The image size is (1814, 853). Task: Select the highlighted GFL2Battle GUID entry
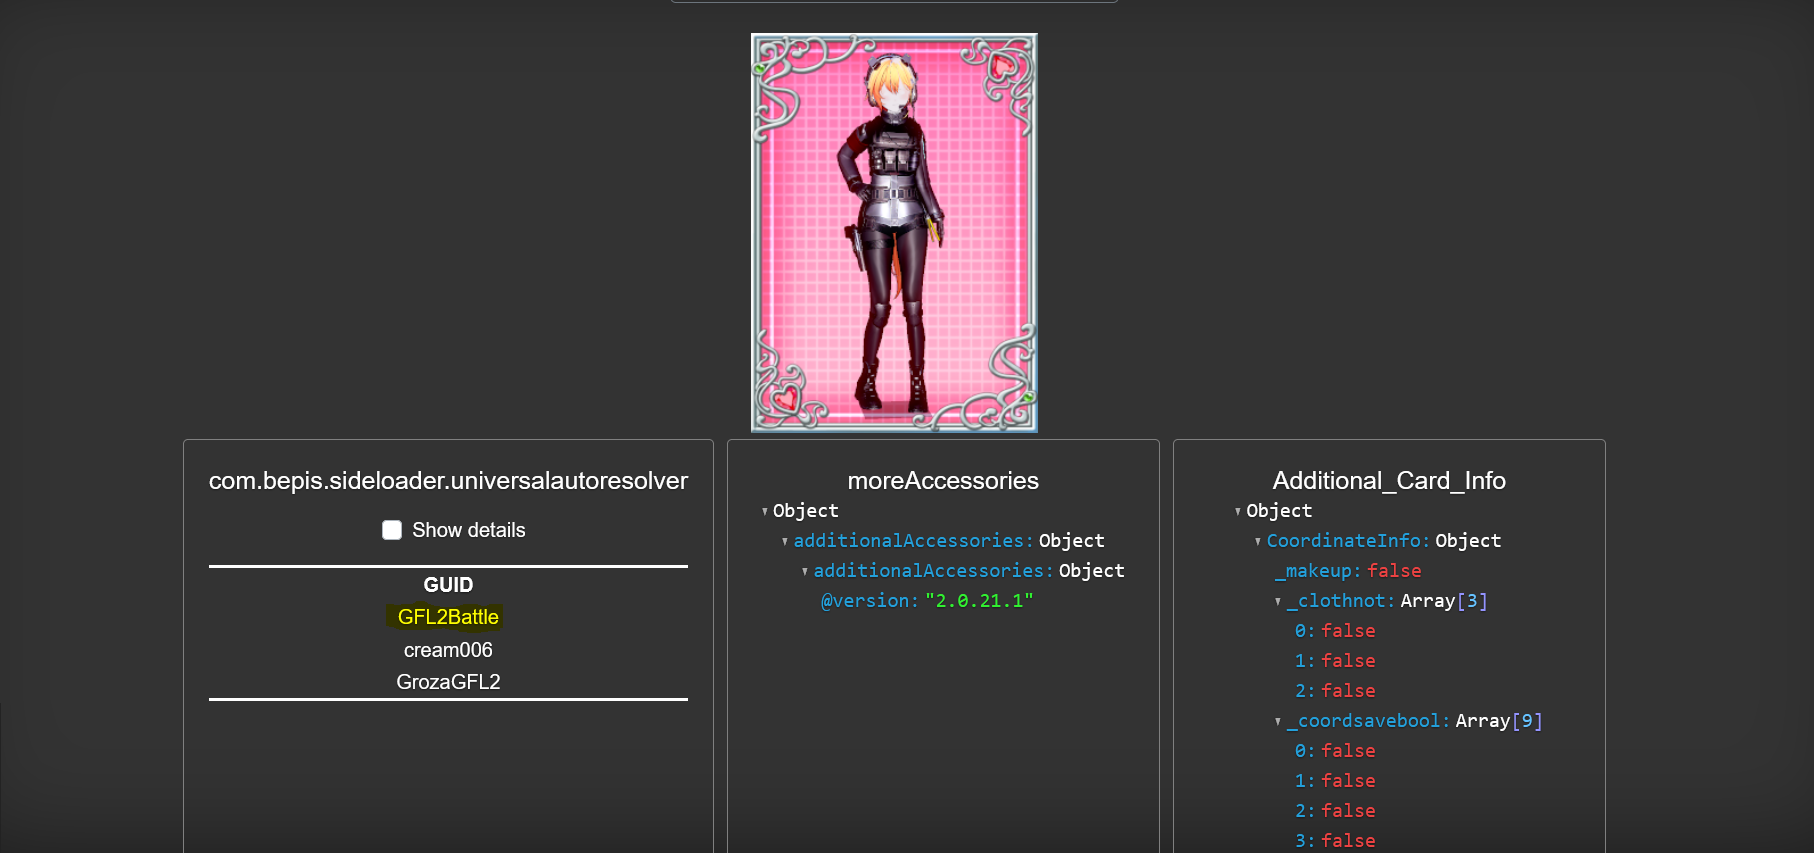pyautogui.click(x=447, y=617)
